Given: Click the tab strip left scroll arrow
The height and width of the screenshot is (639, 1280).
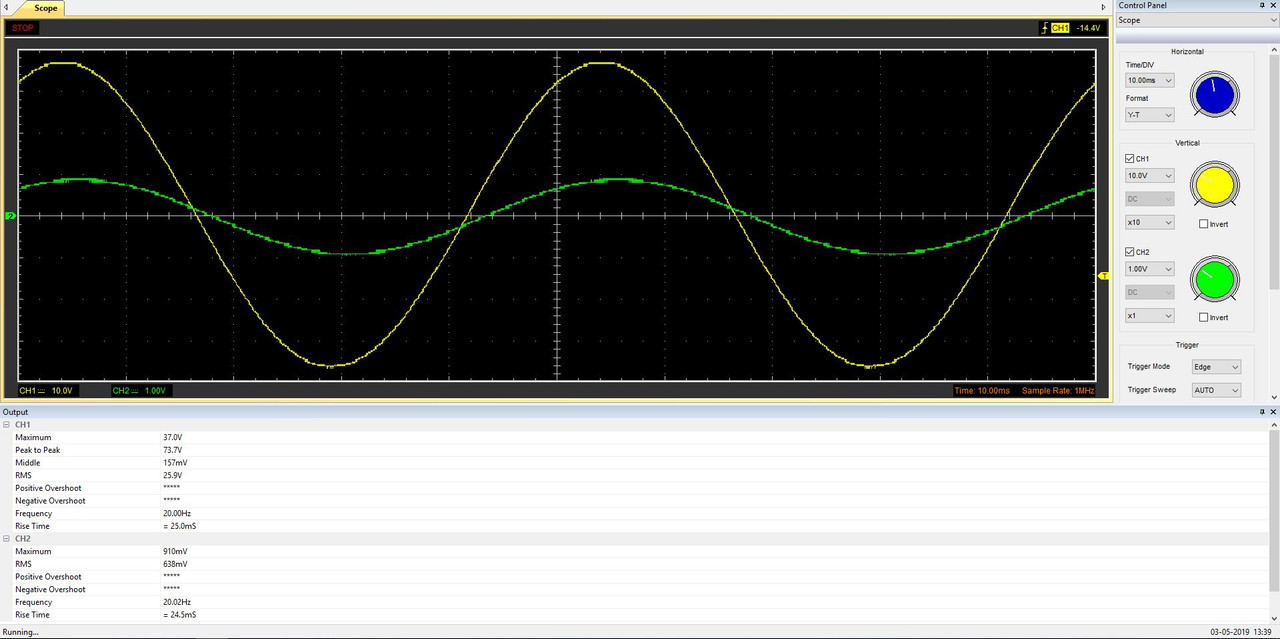Looking at the screenshot, I should [8, 7].
